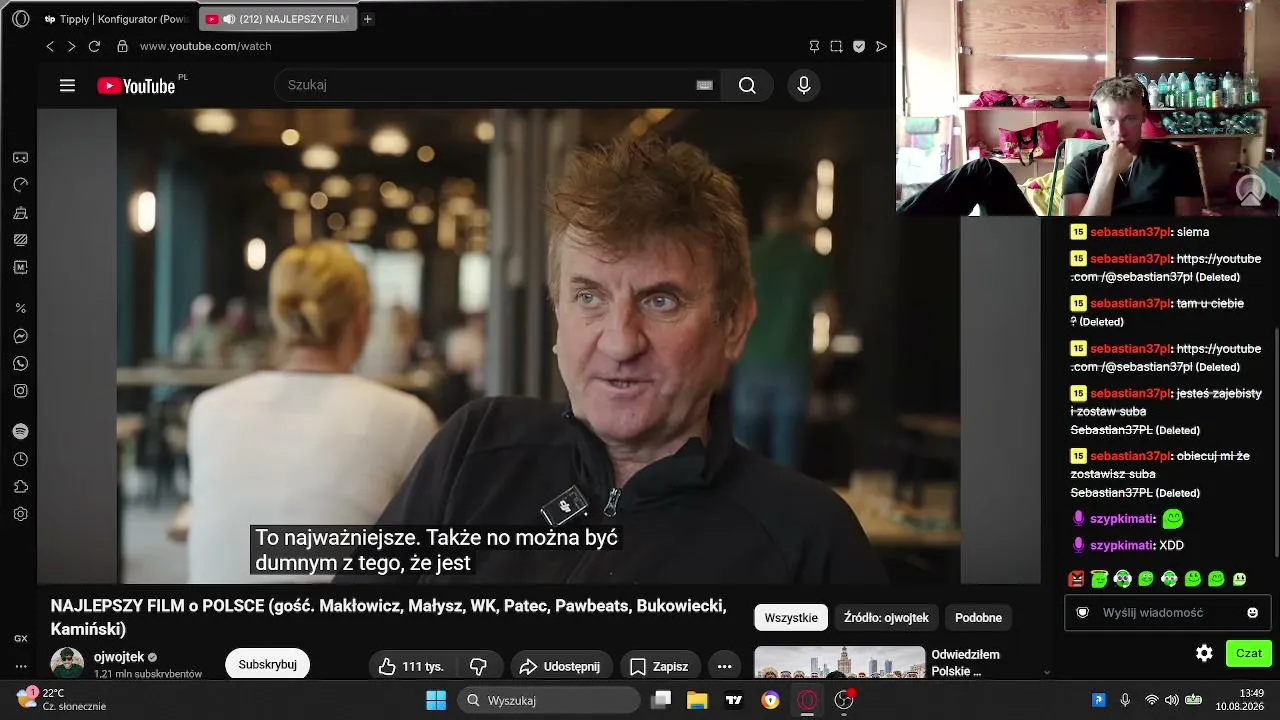Reload the YouTube page
This screenshot has width=1280, height=720.
[94, 46]
